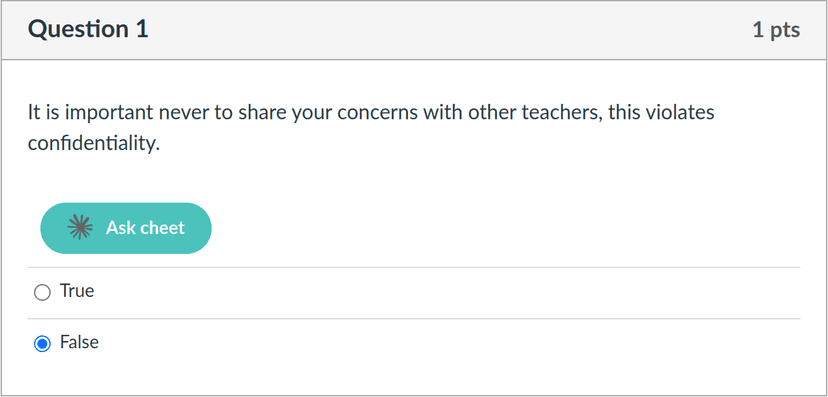Screen dimensions: 828x397
Task: Click the True answer option row
Action: [x=414, y=292]
